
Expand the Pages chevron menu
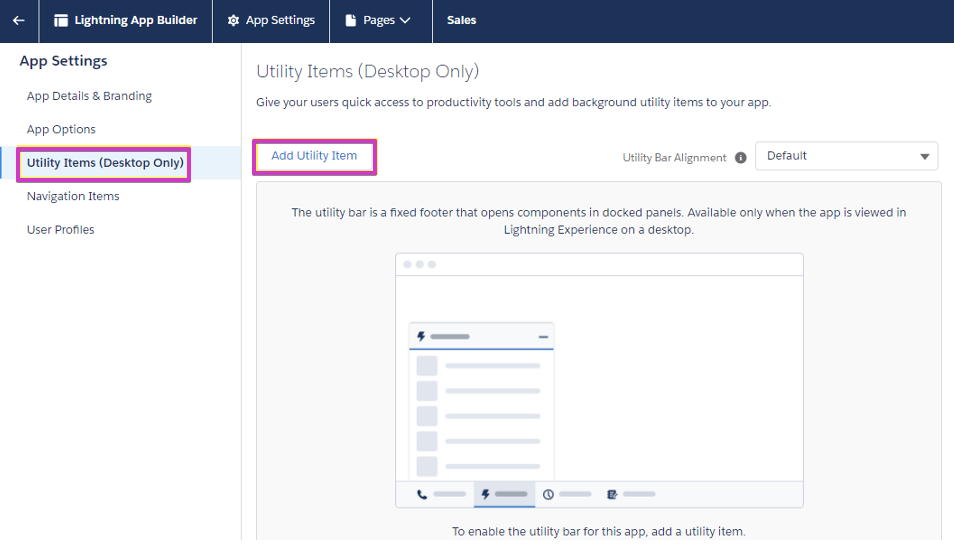(405, 20)
